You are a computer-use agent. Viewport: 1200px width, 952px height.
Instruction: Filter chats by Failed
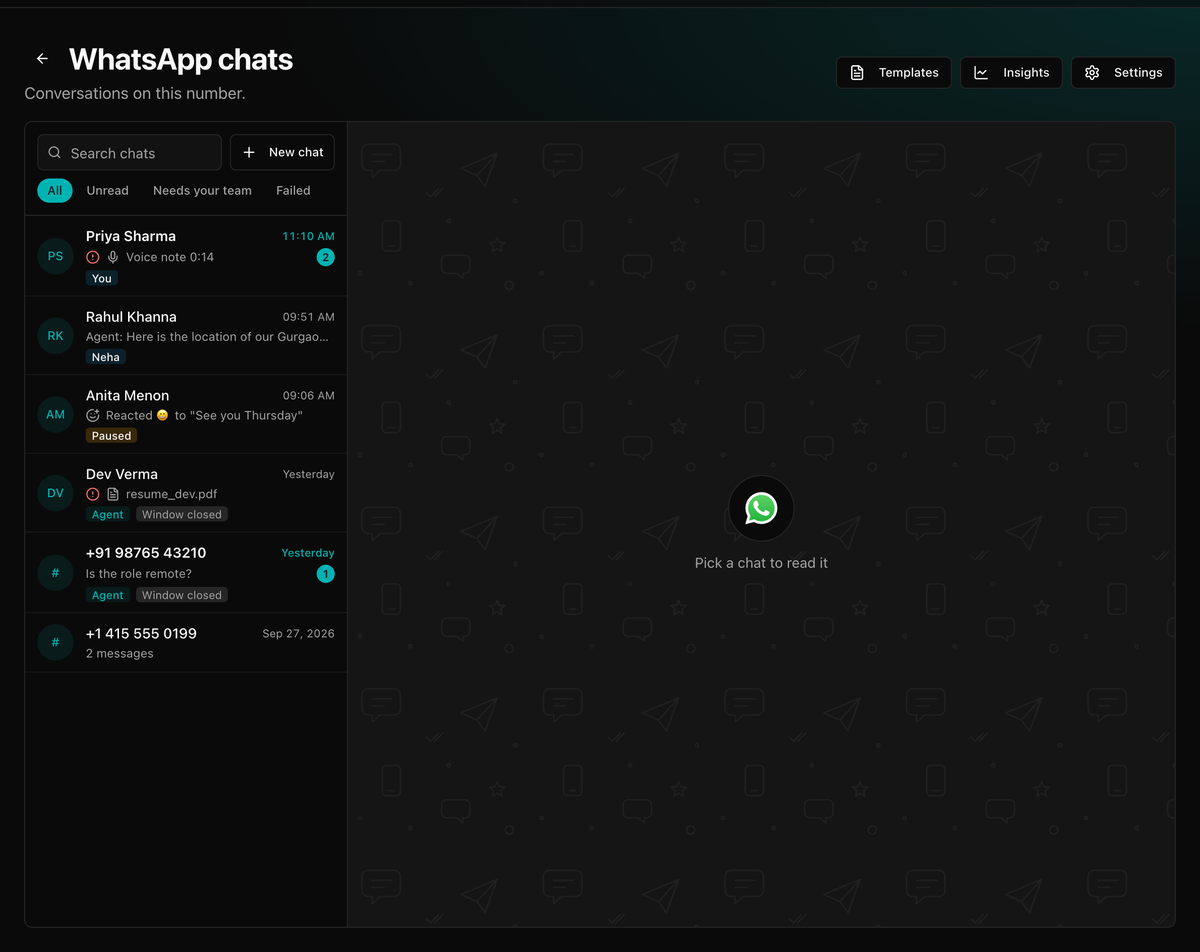293,190
